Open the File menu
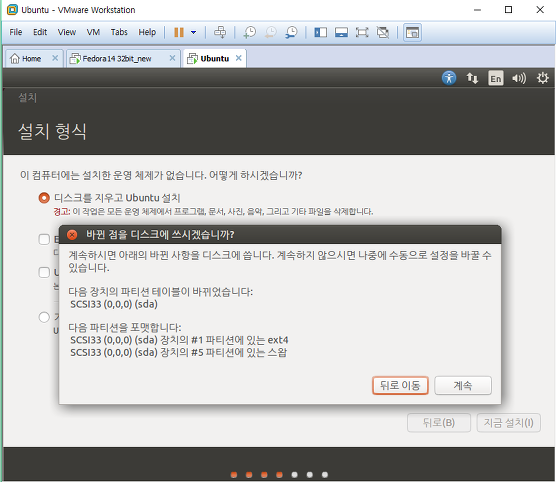This screenshot has height=482, width=556. [x=16, y=32]
